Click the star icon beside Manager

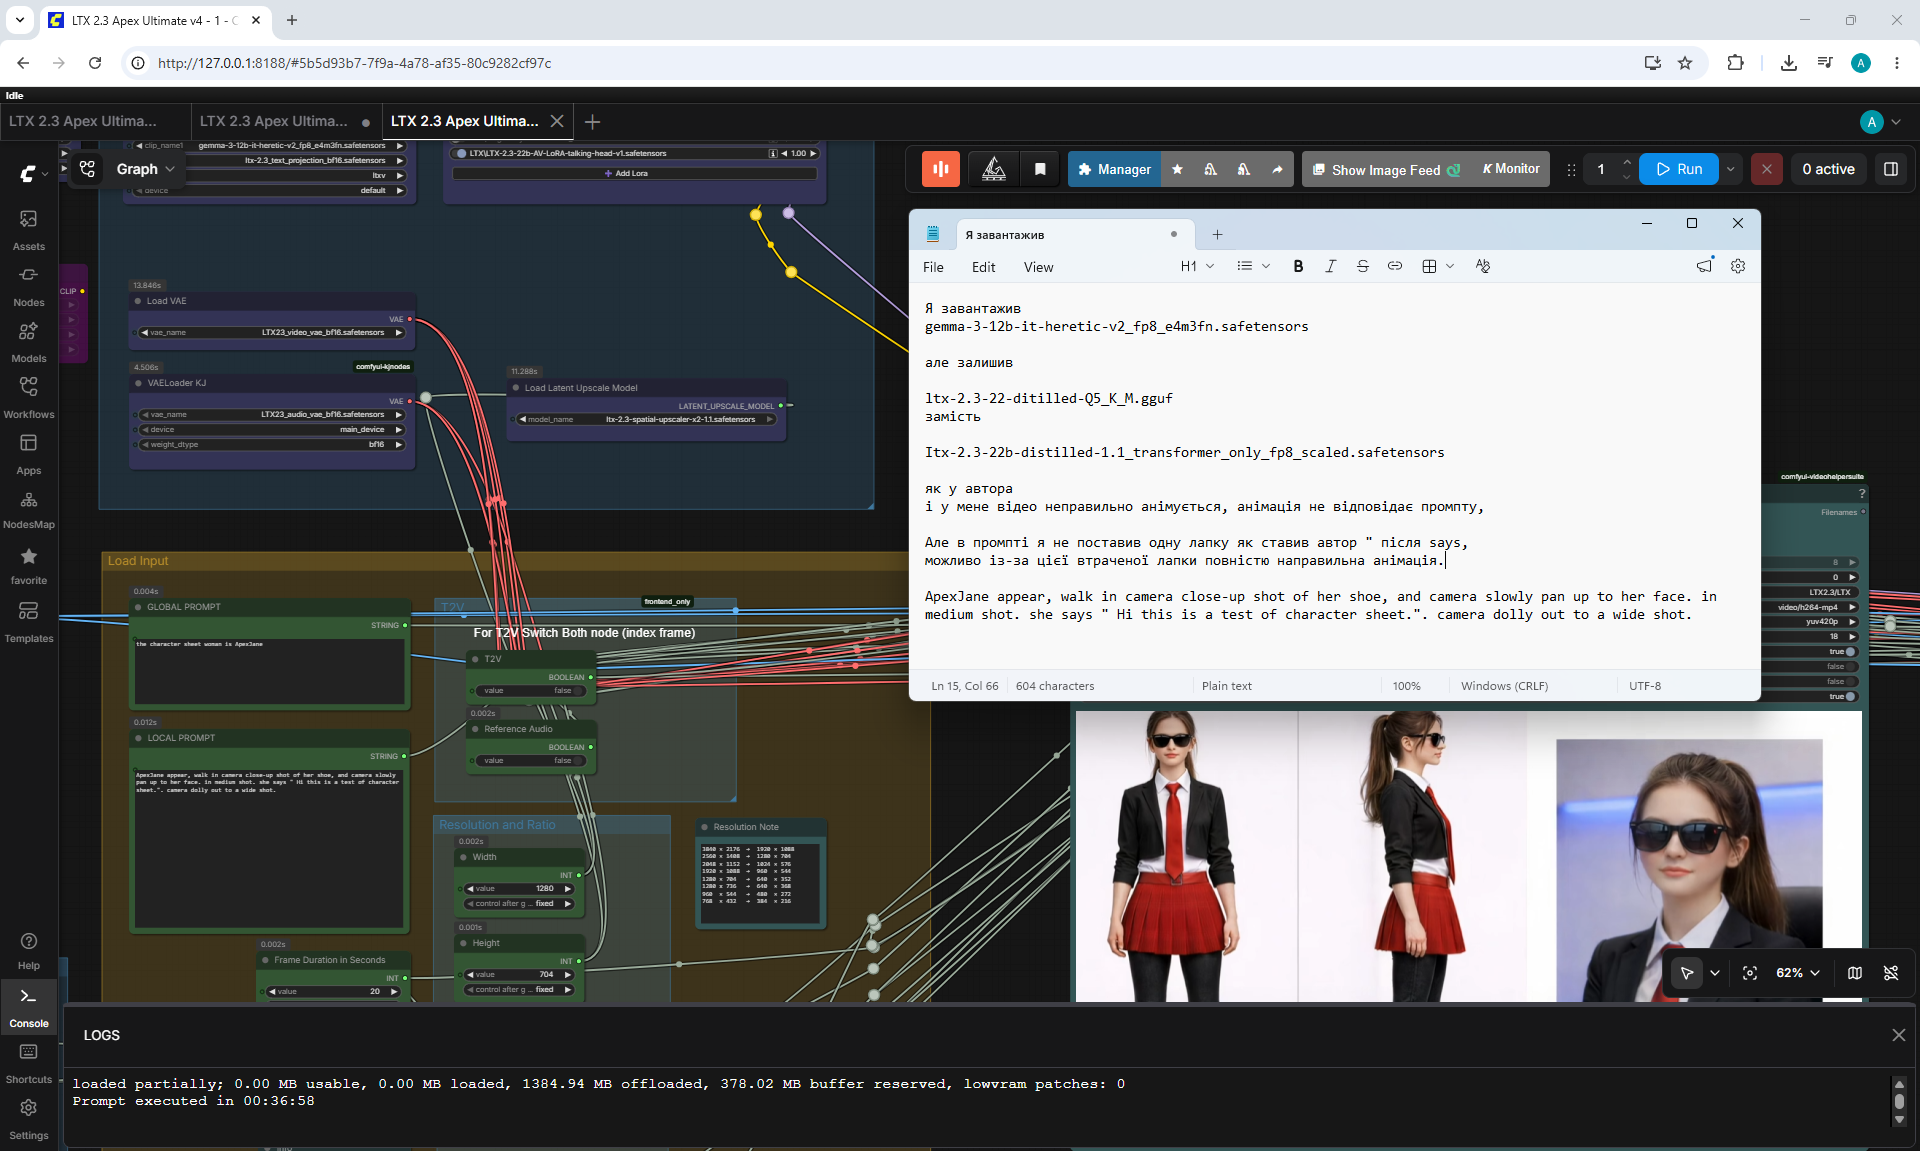point(1177,169)
